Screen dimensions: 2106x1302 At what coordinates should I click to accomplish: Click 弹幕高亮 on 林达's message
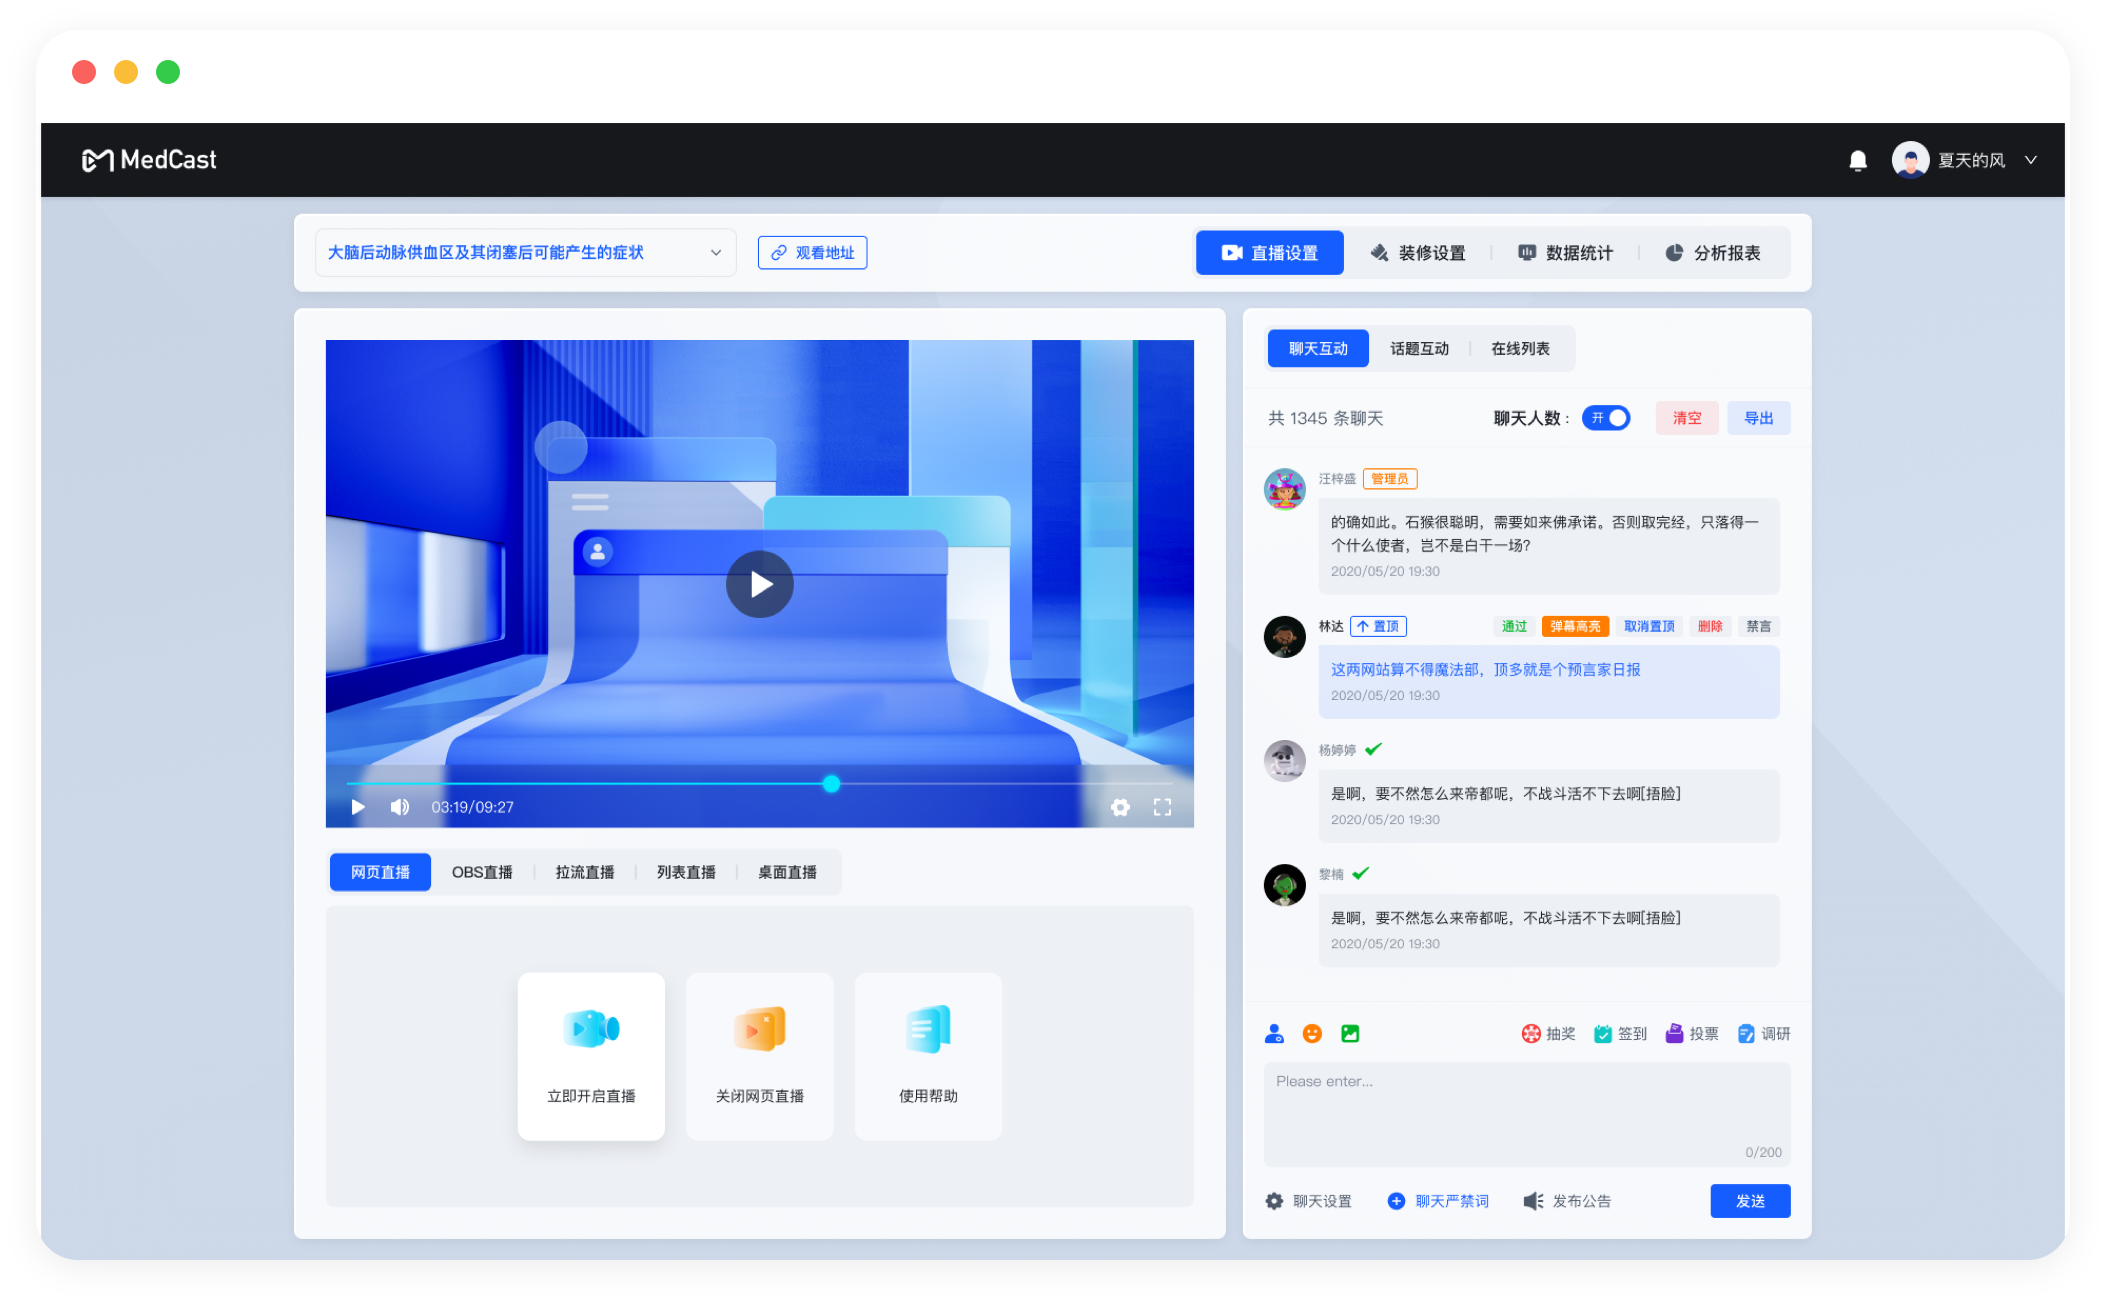tap(1575, 626)
